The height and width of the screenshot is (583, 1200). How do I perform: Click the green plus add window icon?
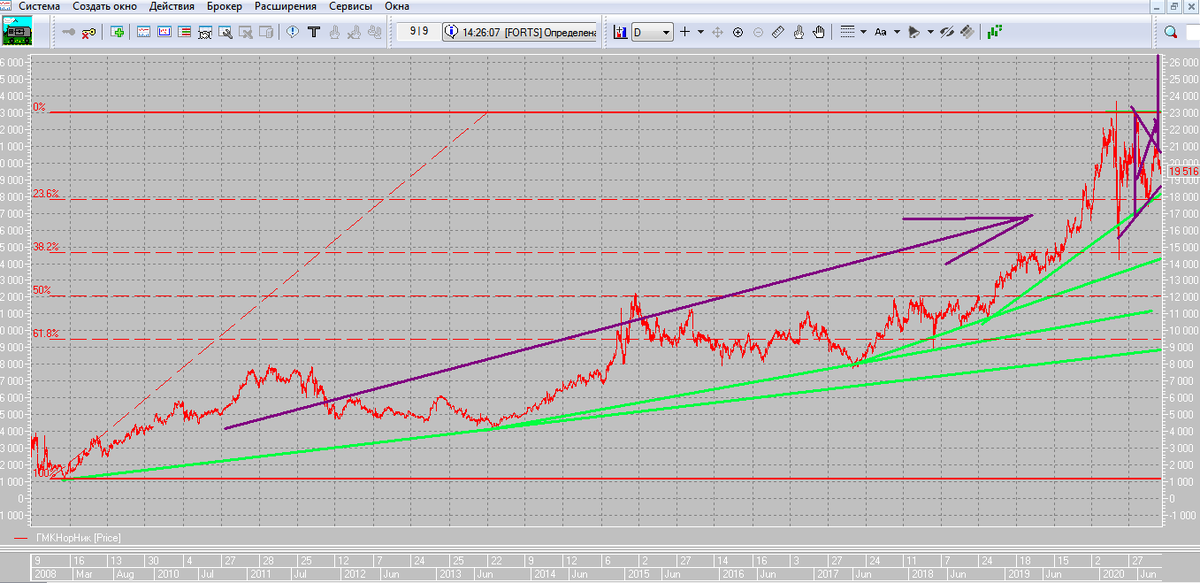pos(119,32)
